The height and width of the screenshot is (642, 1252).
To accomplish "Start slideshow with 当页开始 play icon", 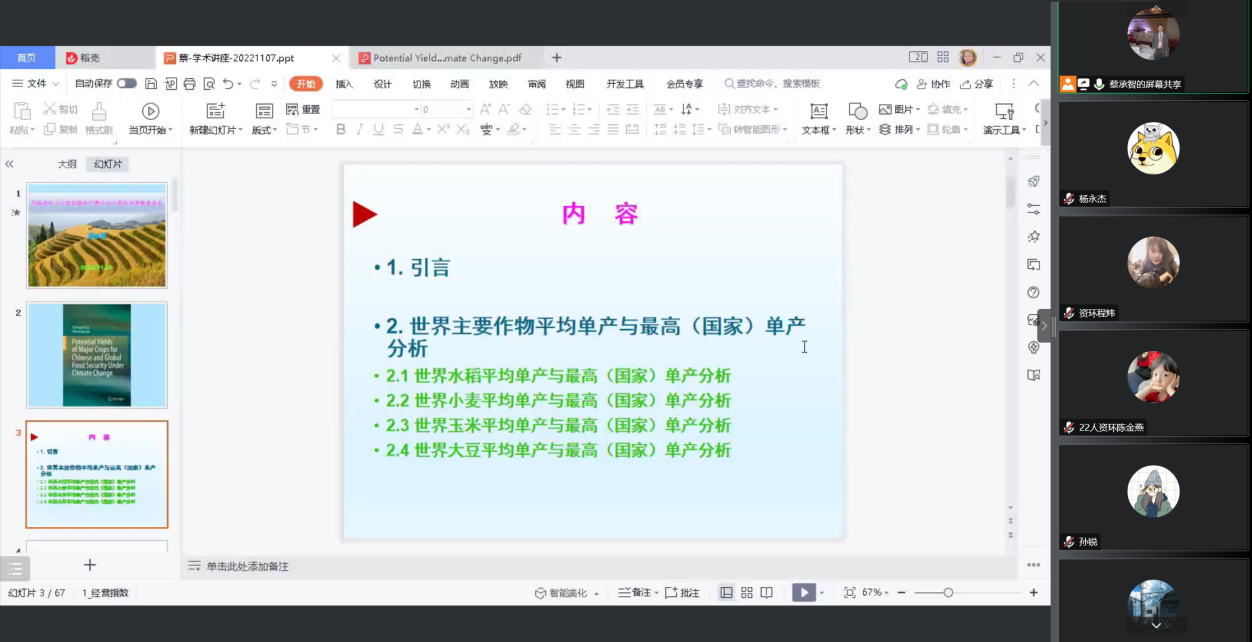I will (150, 111).
